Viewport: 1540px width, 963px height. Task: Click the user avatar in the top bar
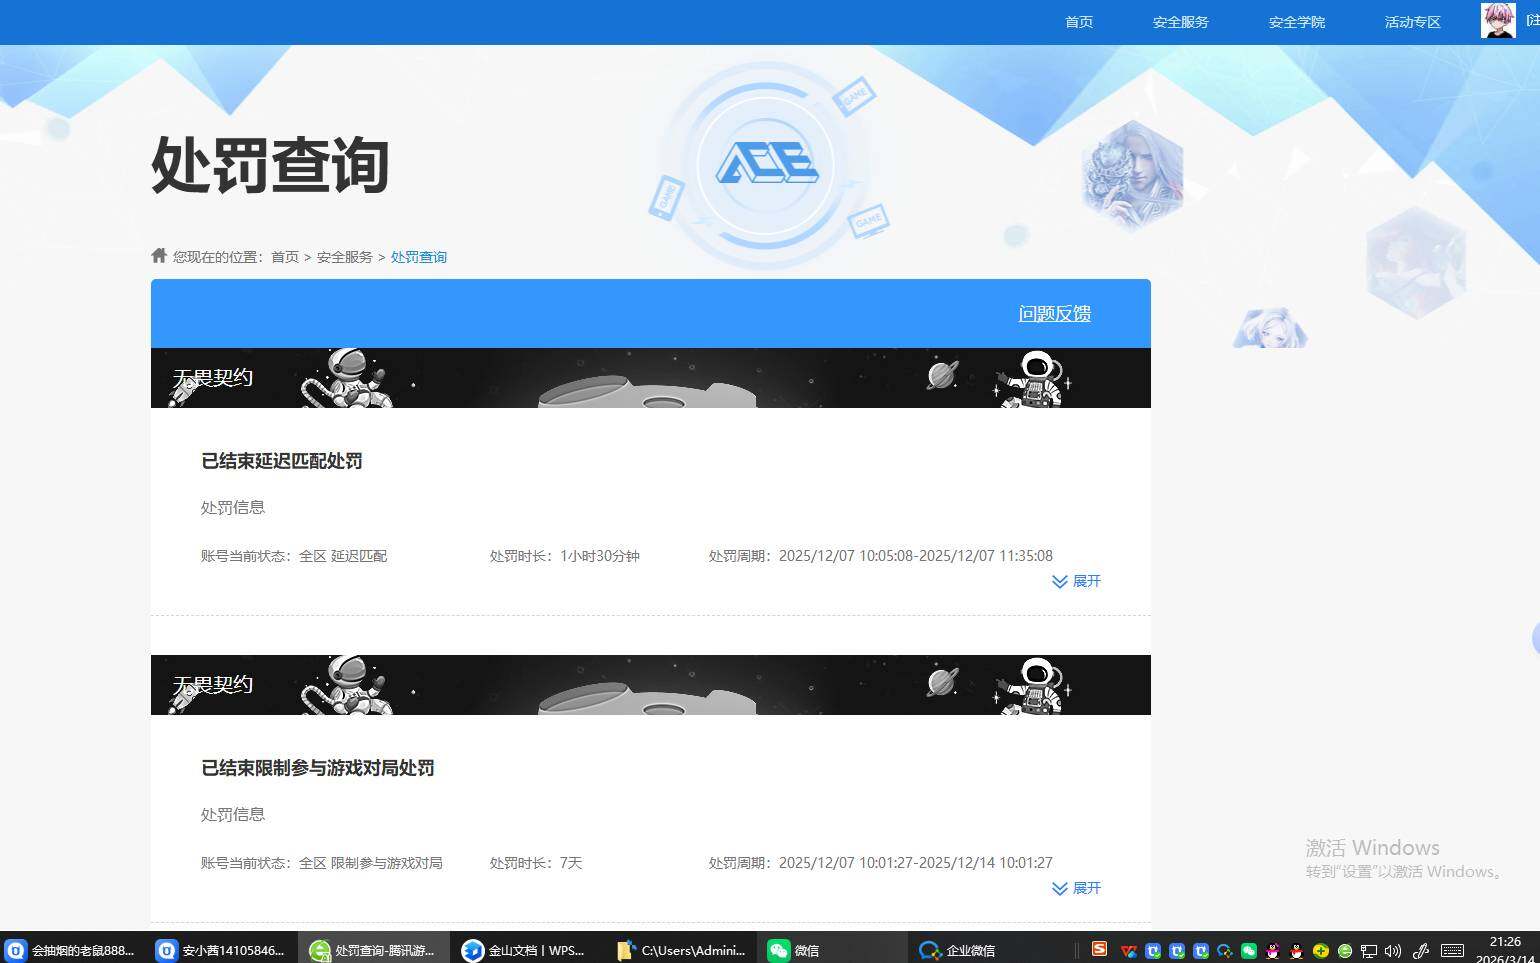[1495, 21]
